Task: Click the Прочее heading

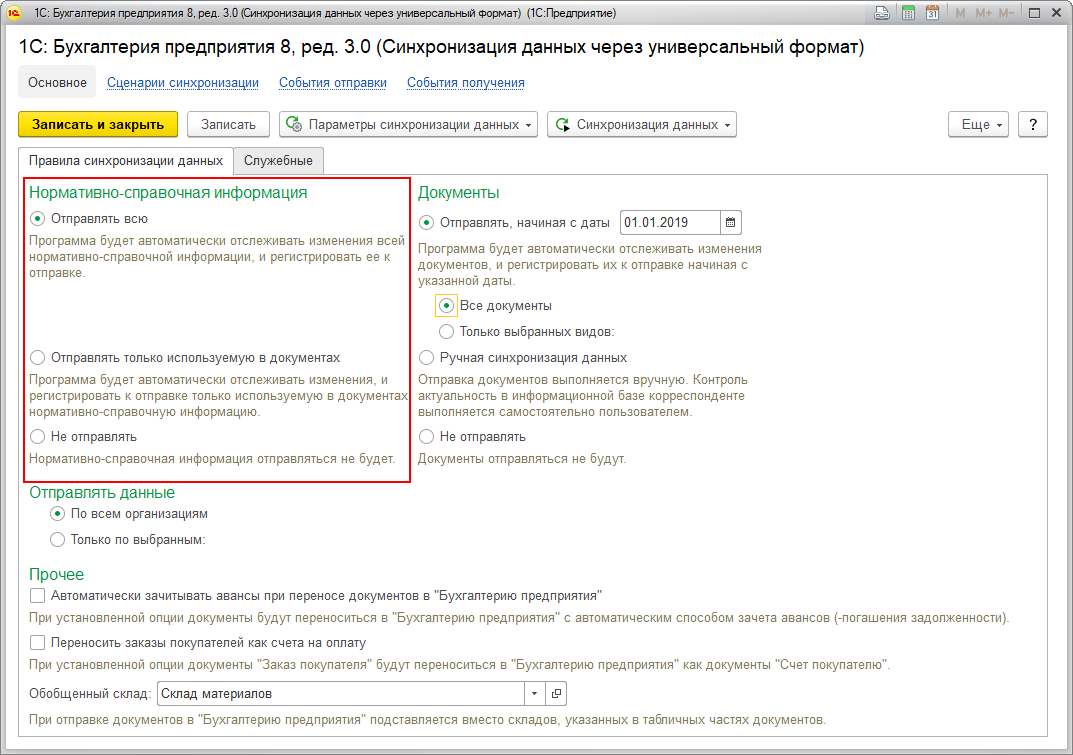Action: point(56,574)
